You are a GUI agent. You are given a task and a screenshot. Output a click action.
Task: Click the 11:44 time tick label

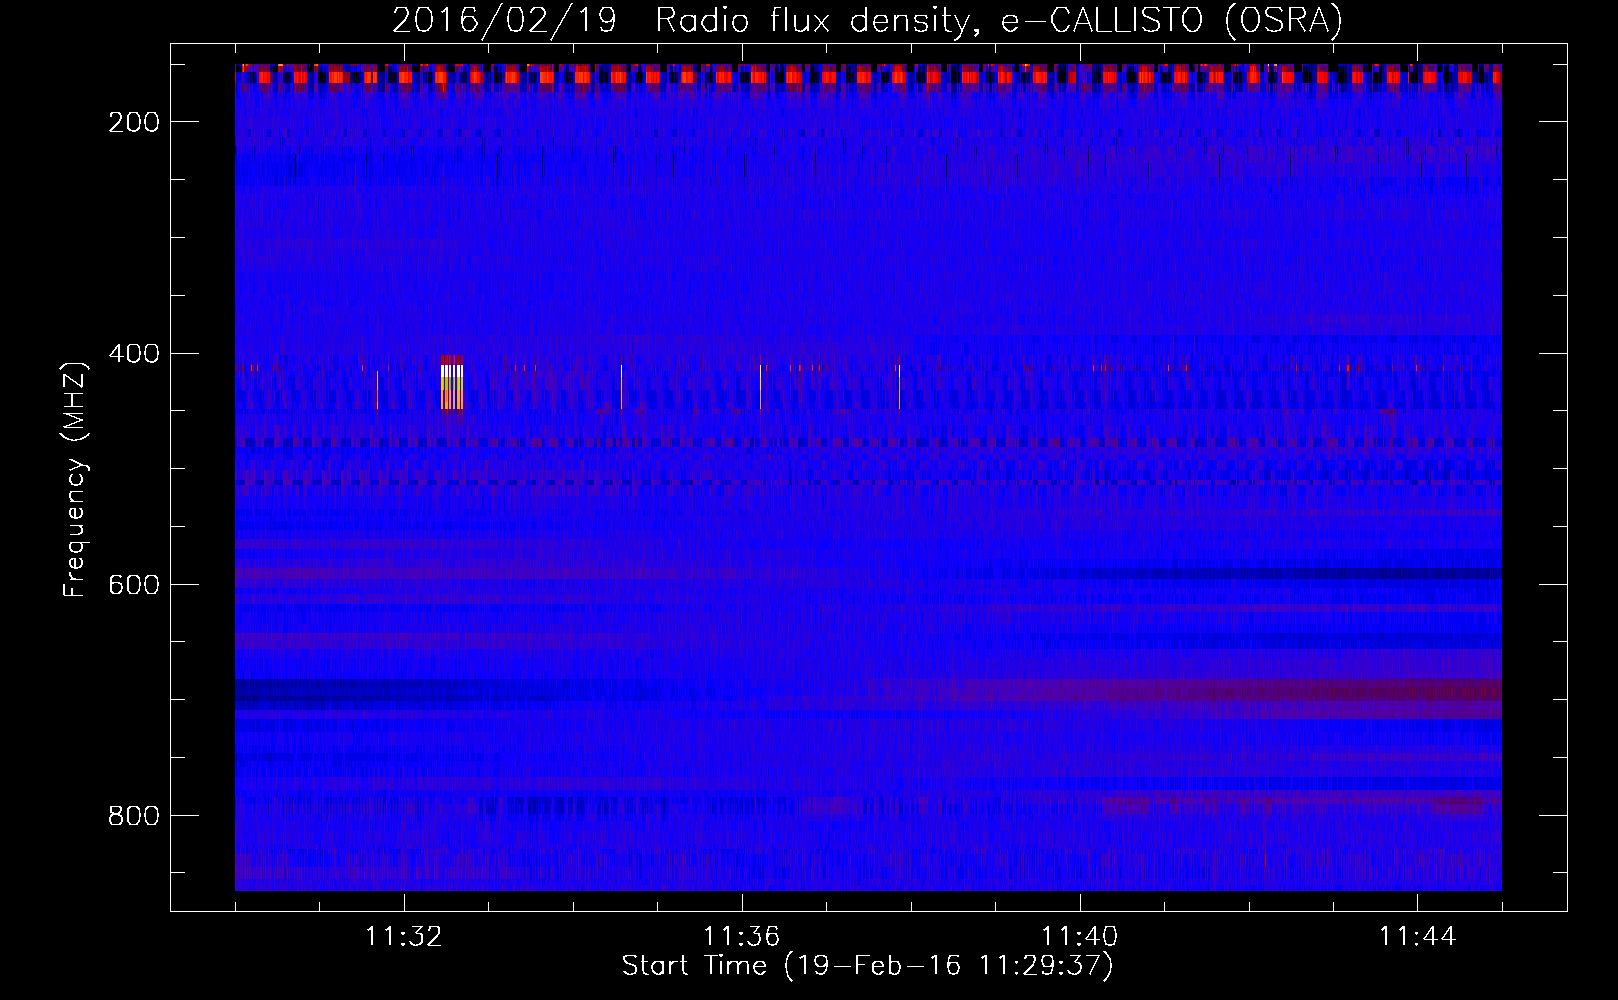pyautogui.click(x=1417, y=937)
